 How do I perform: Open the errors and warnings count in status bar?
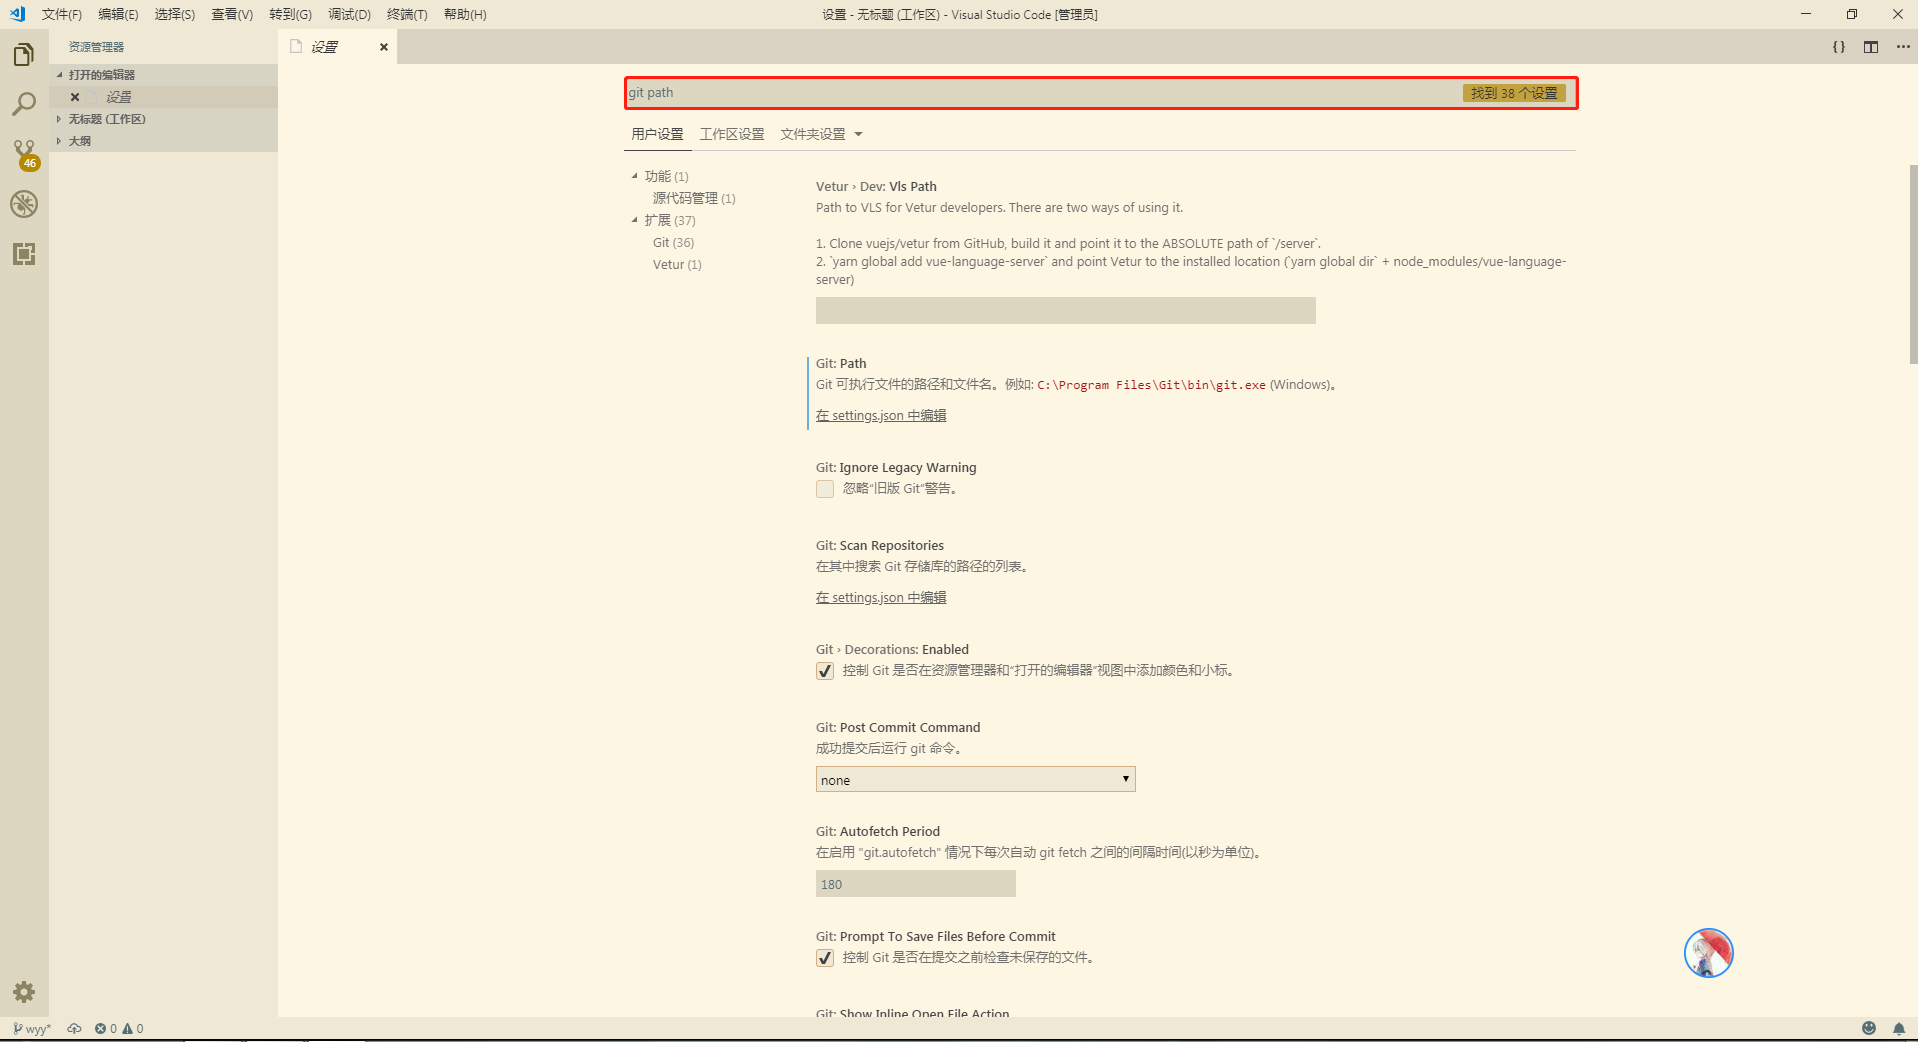pyautogui.click(x=119, y=1028)
